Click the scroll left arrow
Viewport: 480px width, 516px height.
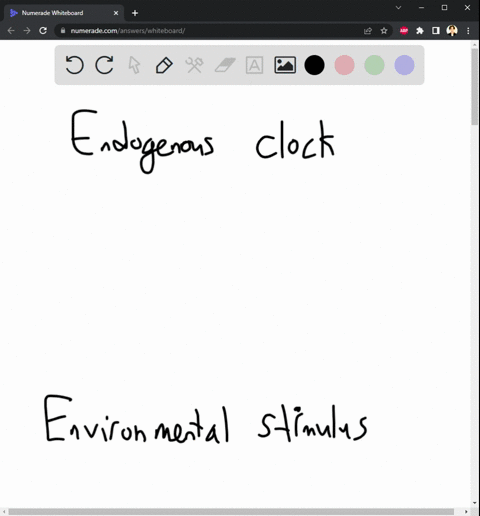(4, 512)
